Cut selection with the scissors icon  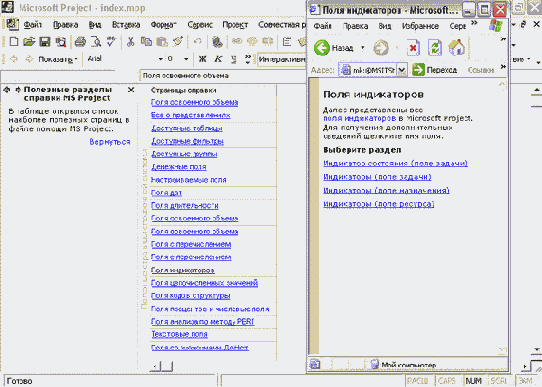click(x=130, y=42)
